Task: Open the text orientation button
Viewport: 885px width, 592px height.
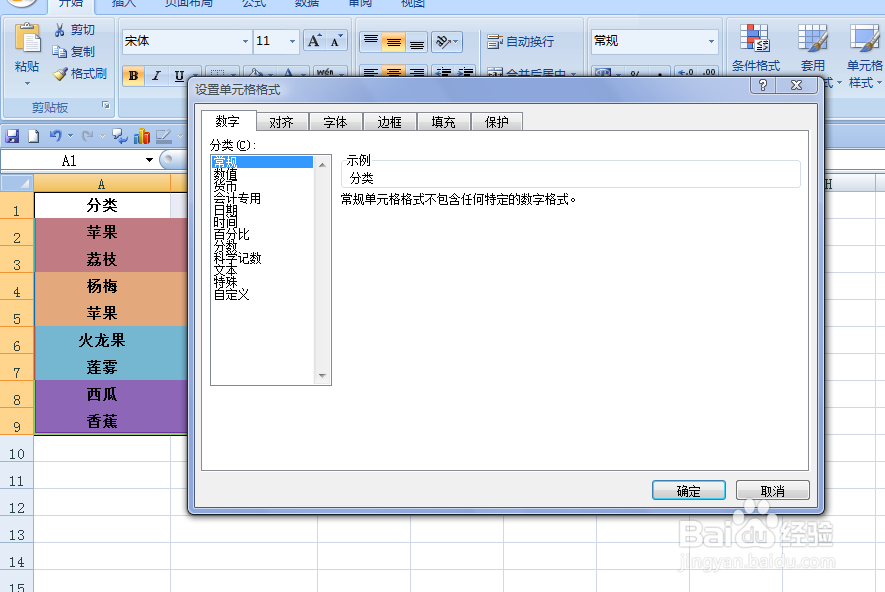Action: pos(443,41)
